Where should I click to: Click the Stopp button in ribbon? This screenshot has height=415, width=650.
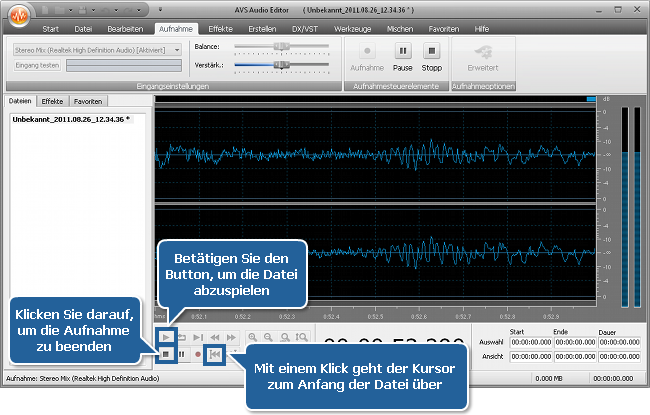[x=432, y=58]
